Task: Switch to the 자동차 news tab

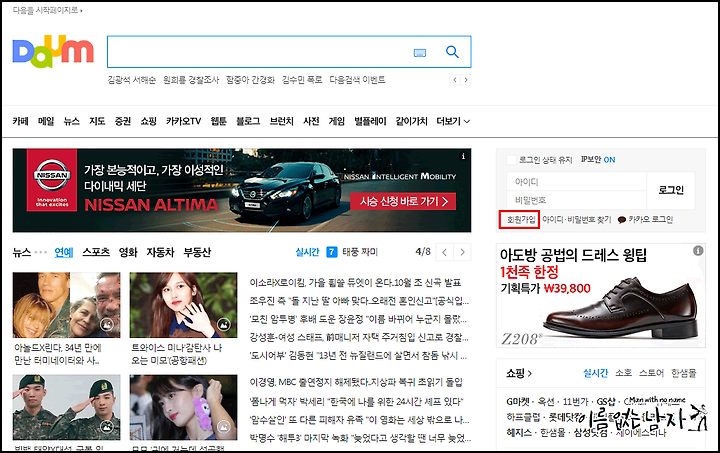Action: click(160, 252)
